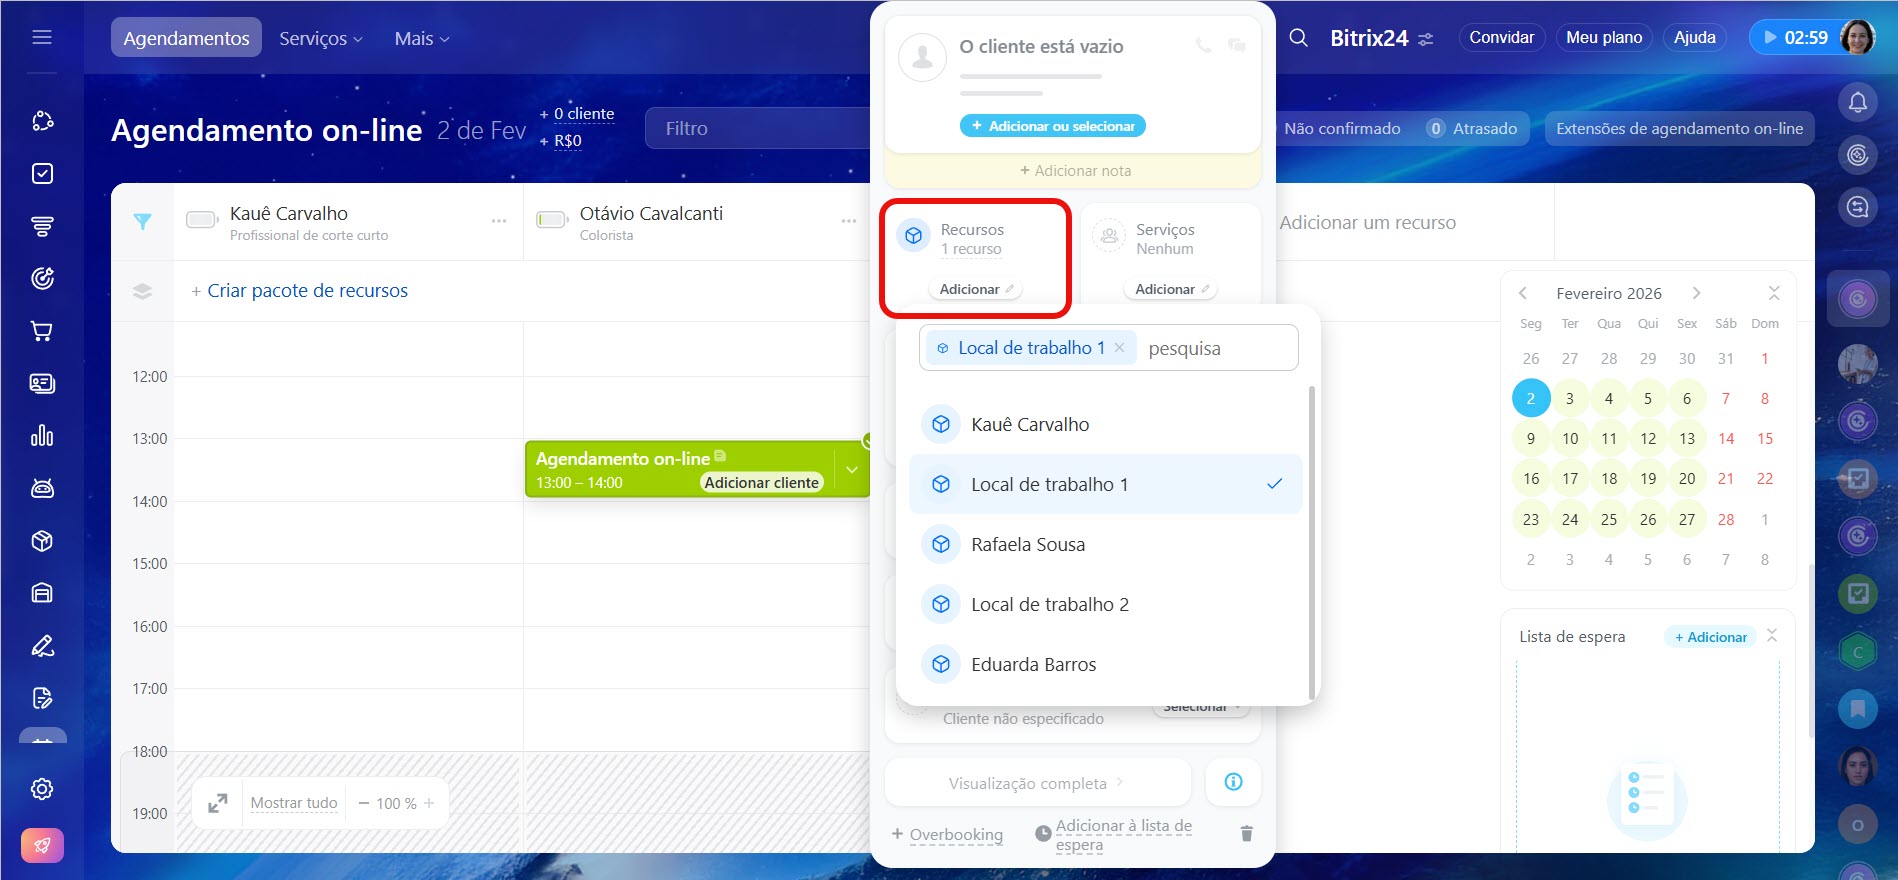Click Adicionar ou selecionar client button

(1052, 126)
